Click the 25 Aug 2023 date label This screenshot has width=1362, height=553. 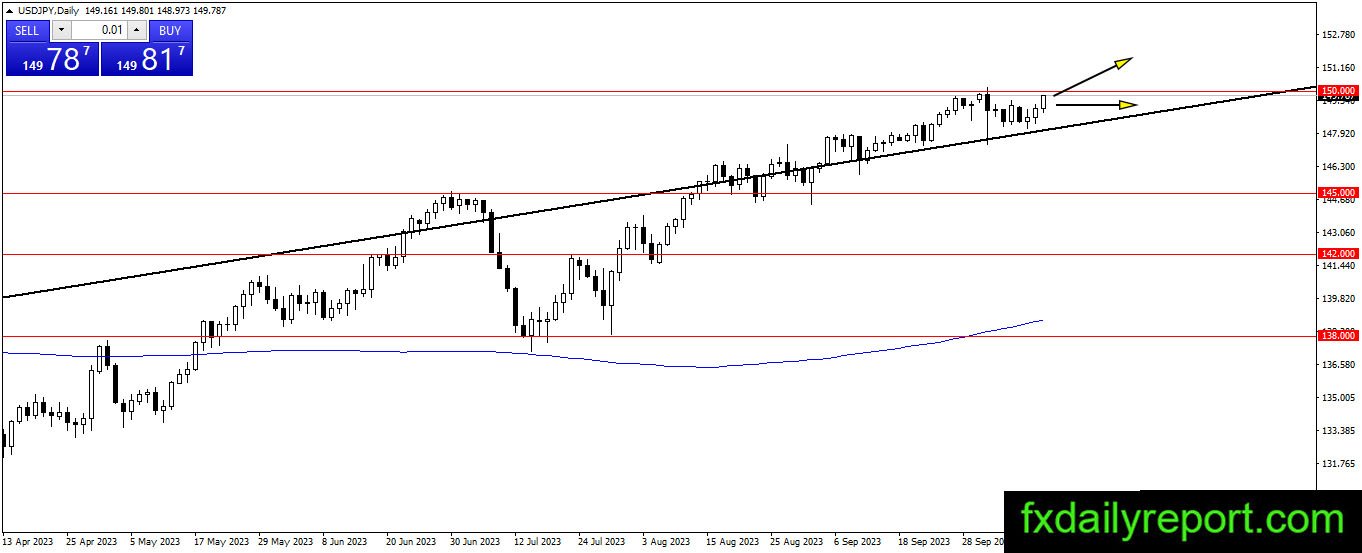click(x=796, y=542)
